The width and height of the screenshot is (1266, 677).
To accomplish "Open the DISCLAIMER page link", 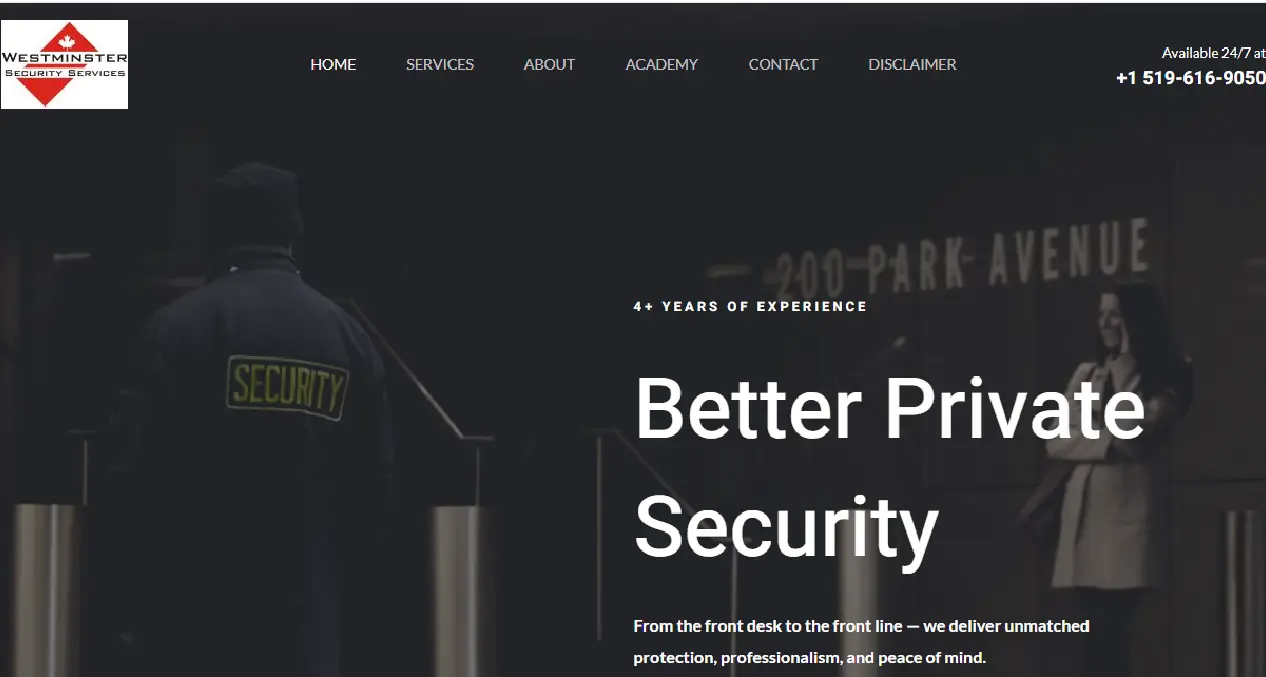I will [x=912, y=64].
